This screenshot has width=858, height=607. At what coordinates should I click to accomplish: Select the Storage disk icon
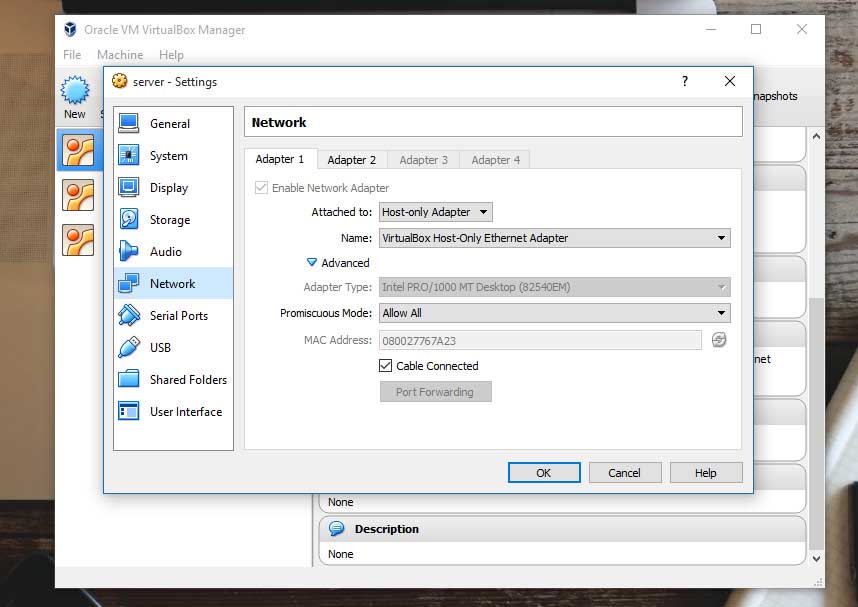click(x=129, y=219)
